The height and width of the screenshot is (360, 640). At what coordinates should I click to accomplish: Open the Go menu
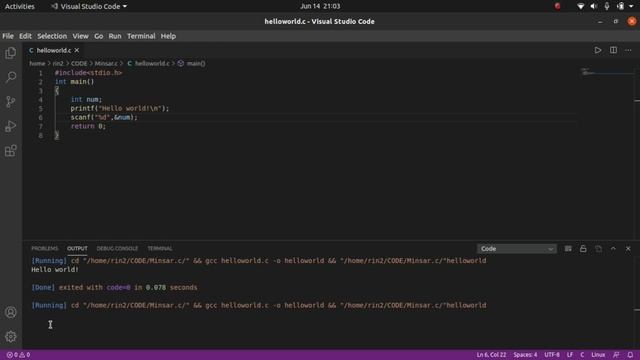click(98, 36)
